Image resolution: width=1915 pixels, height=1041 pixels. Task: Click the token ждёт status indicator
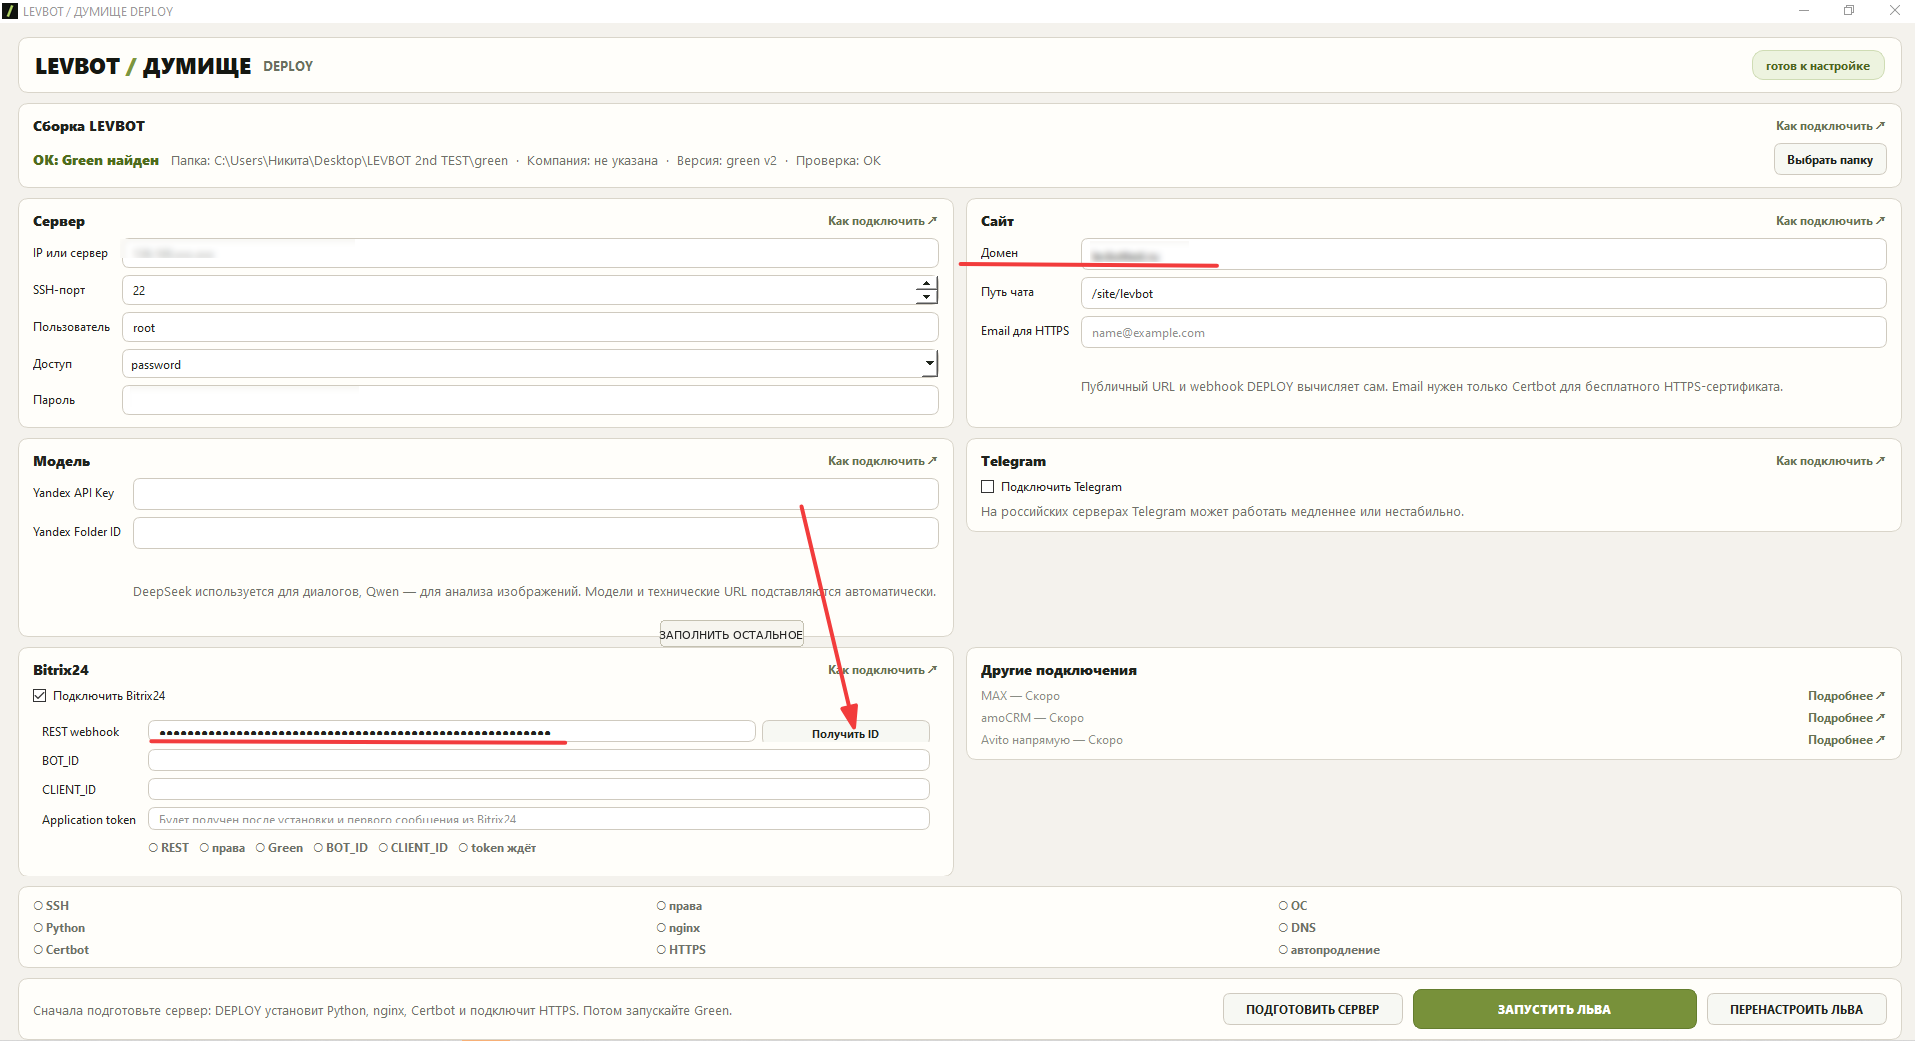497,848
